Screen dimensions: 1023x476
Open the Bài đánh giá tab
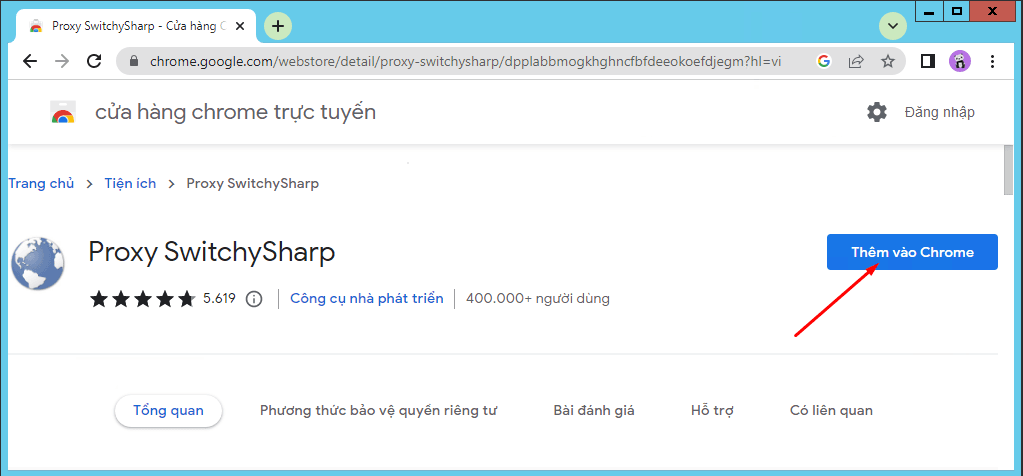pos(594,411)
